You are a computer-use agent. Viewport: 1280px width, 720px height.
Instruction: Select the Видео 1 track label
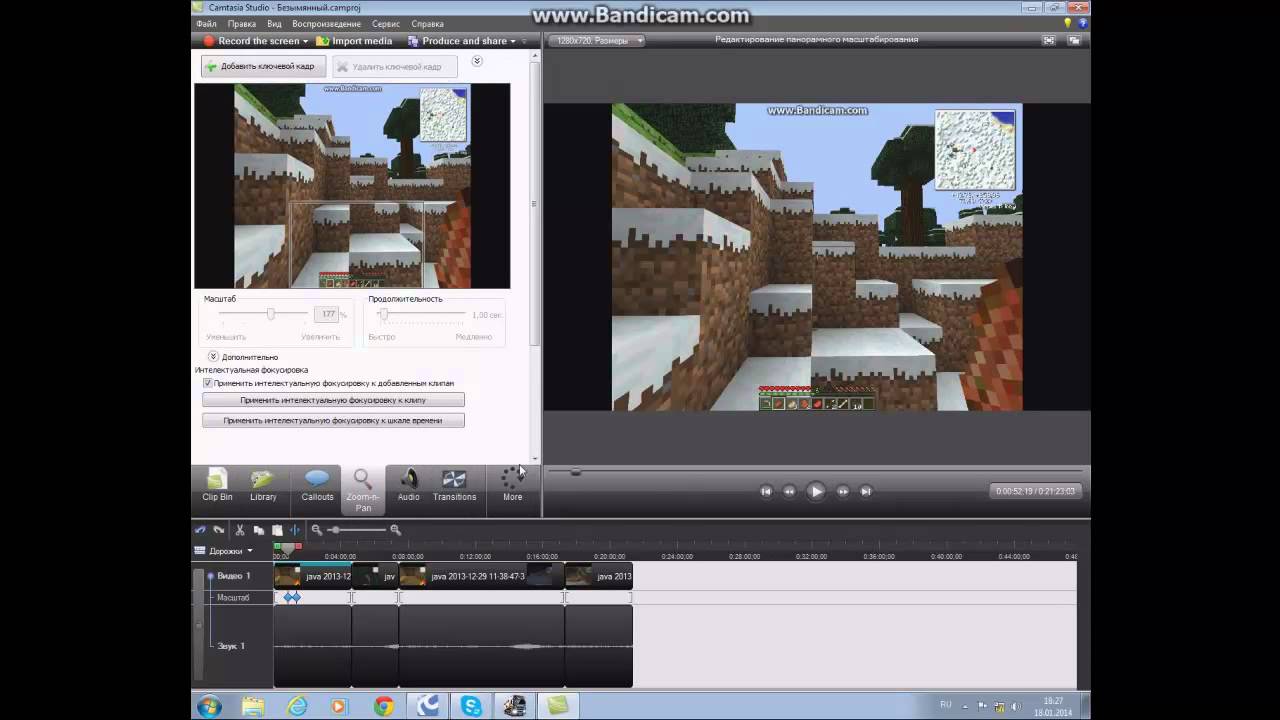click(x=233, y=576)
